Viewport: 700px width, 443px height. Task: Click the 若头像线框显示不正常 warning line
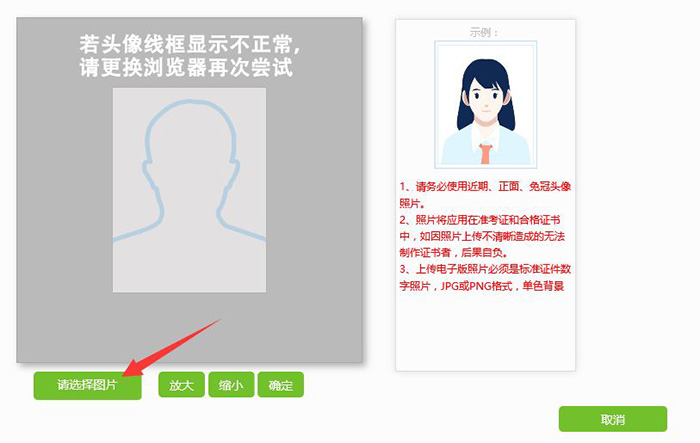click(190, 45)
